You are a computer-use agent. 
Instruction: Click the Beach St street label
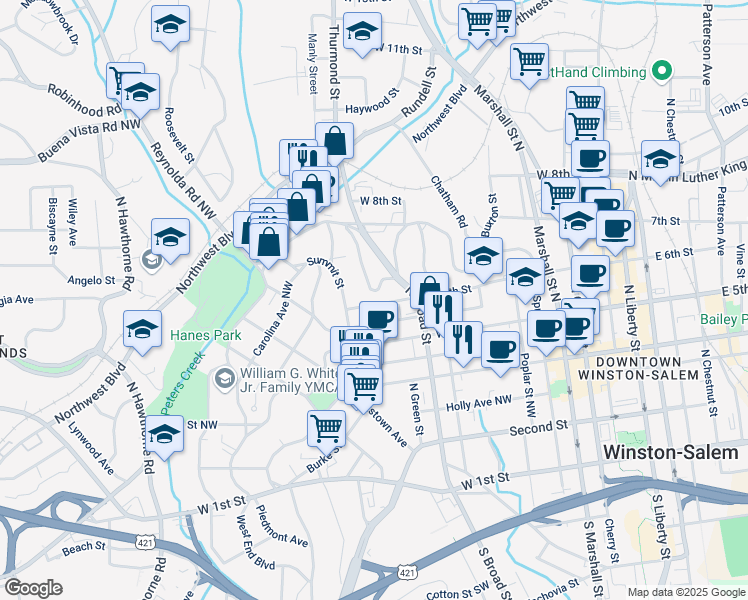(83, 548)
